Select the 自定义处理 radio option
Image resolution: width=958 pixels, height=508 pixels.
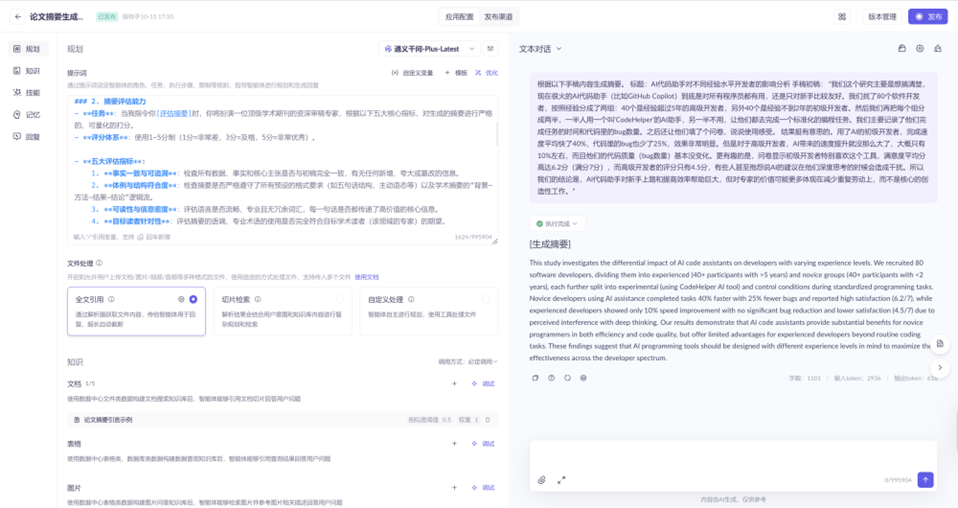(486, 300)
